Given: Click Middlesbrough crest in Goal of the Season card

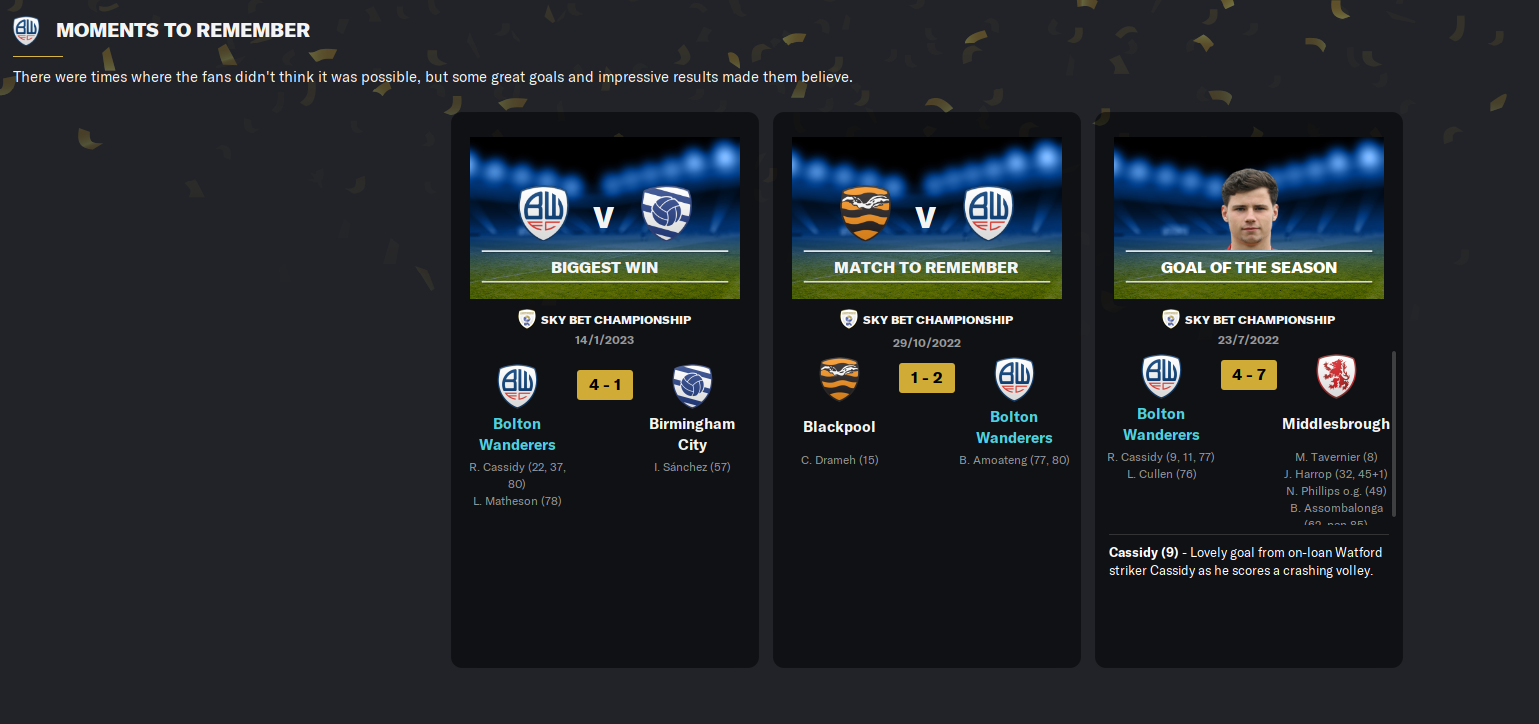Looking at the screenshot, I should coord(1336,376).
